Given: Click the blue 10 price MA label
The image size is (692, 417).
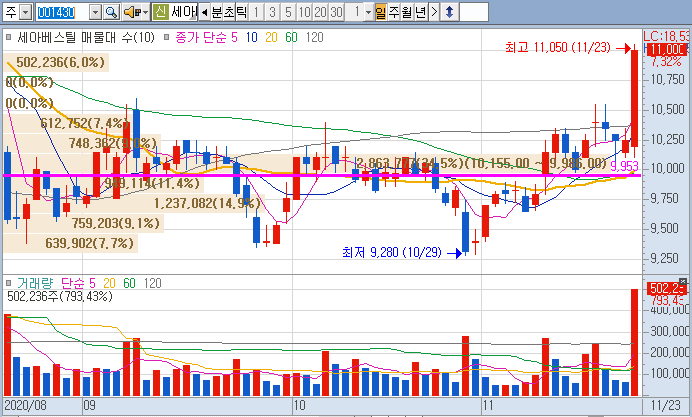Looking at the screenshot, I should pyautogui.click(x=252, y=38).
